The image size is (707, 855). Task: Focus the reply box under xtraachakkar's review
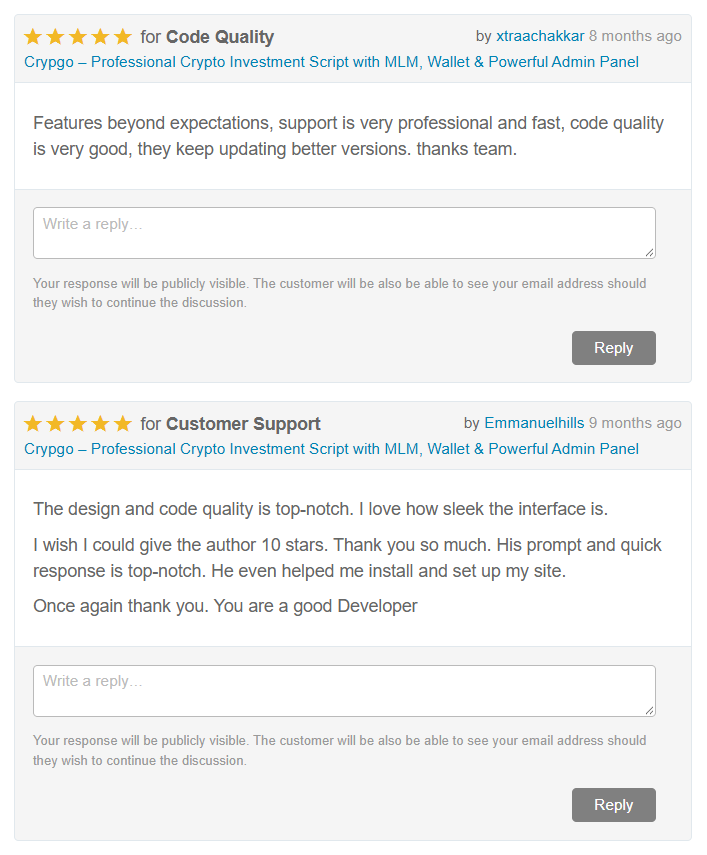point(344,233)
